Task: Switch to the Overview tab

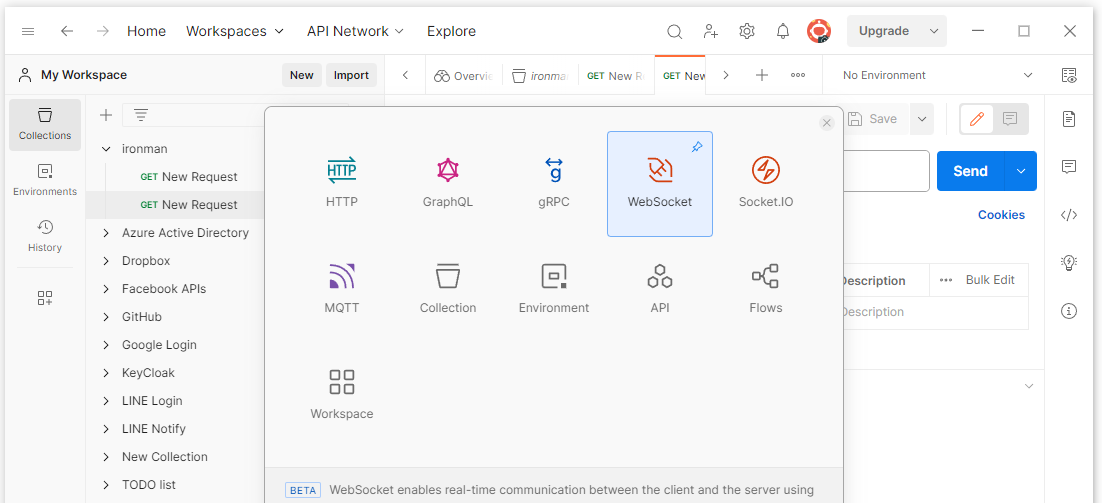Action: click(464, 75)
